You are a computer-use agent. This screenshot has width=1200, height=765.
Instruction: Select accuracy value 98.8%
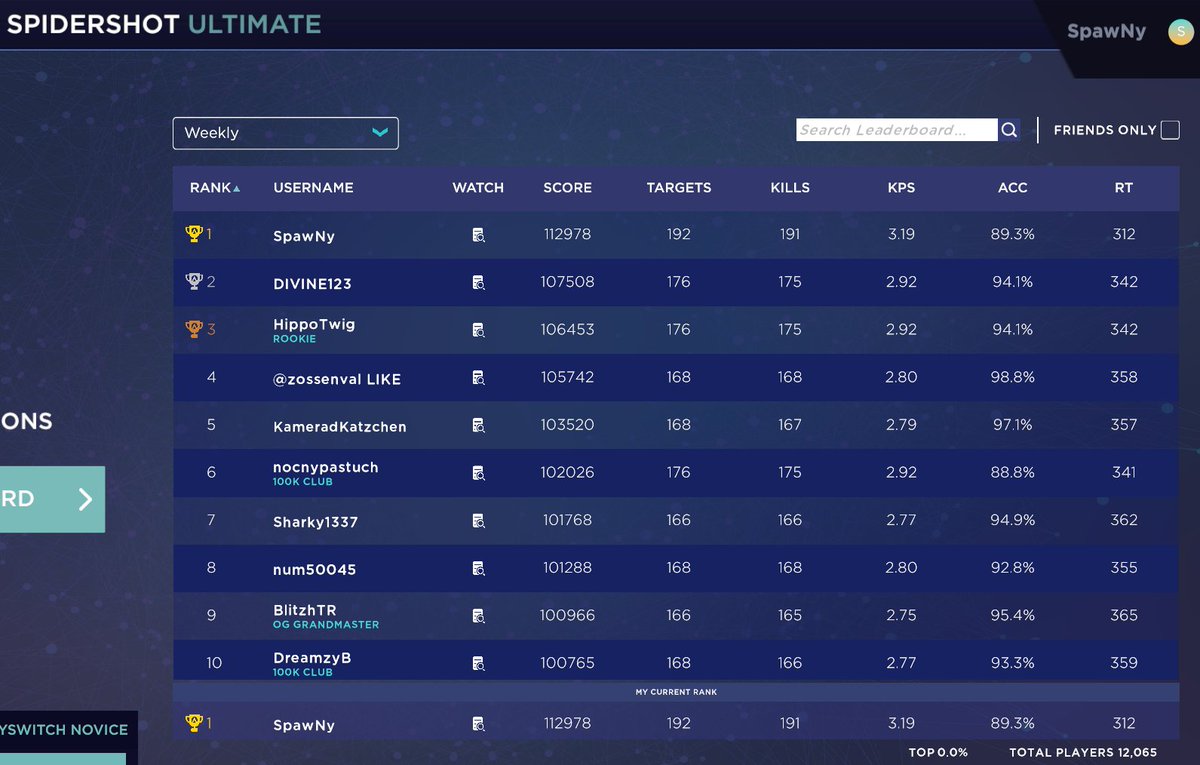pos(1013,377)
